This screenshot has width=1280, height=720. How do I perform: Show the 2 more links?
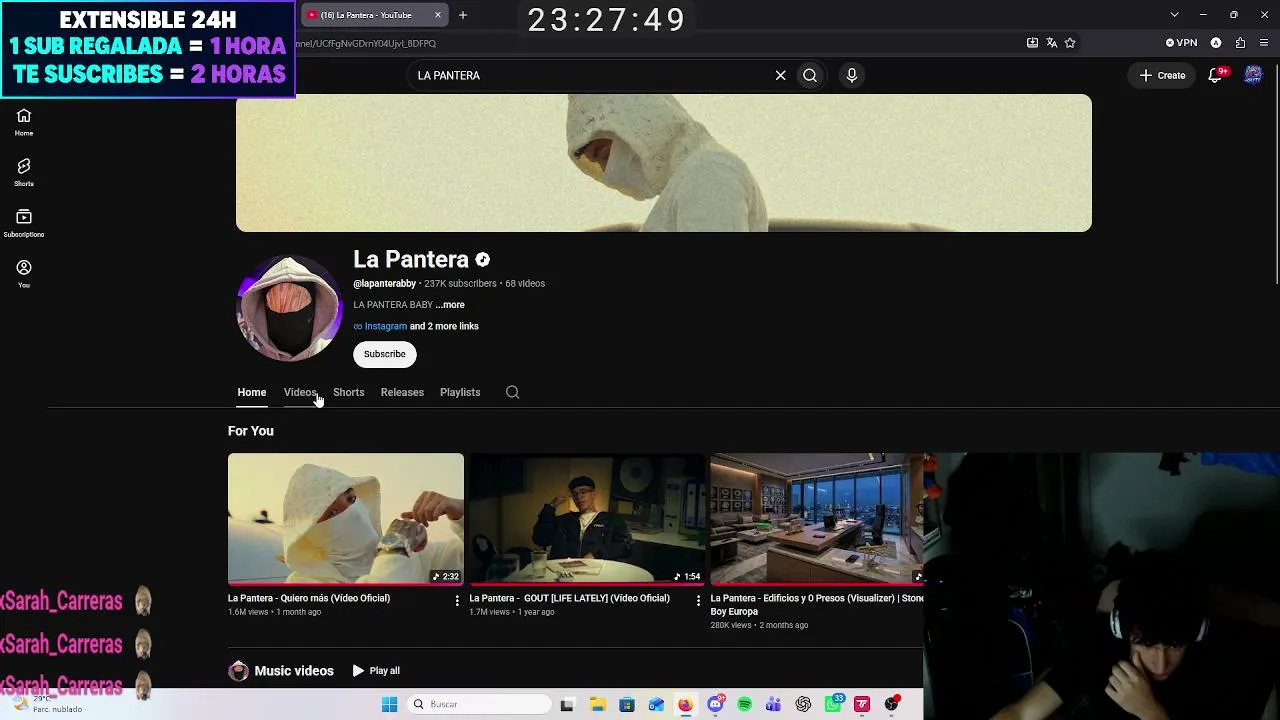pyautogui.click(x=444, y=326)
